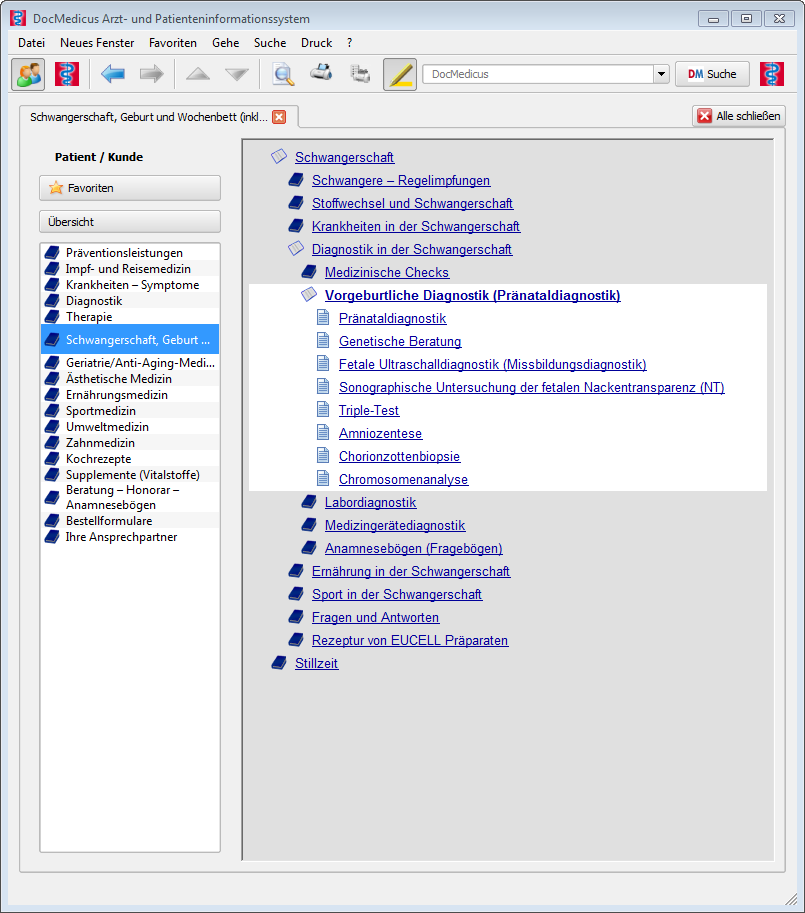Image resolution: width=805 pixels, height=913 pixels.
Task: Expand book icon beside Krankheiten in der Schwangerschaft
Action: (296, 226)
